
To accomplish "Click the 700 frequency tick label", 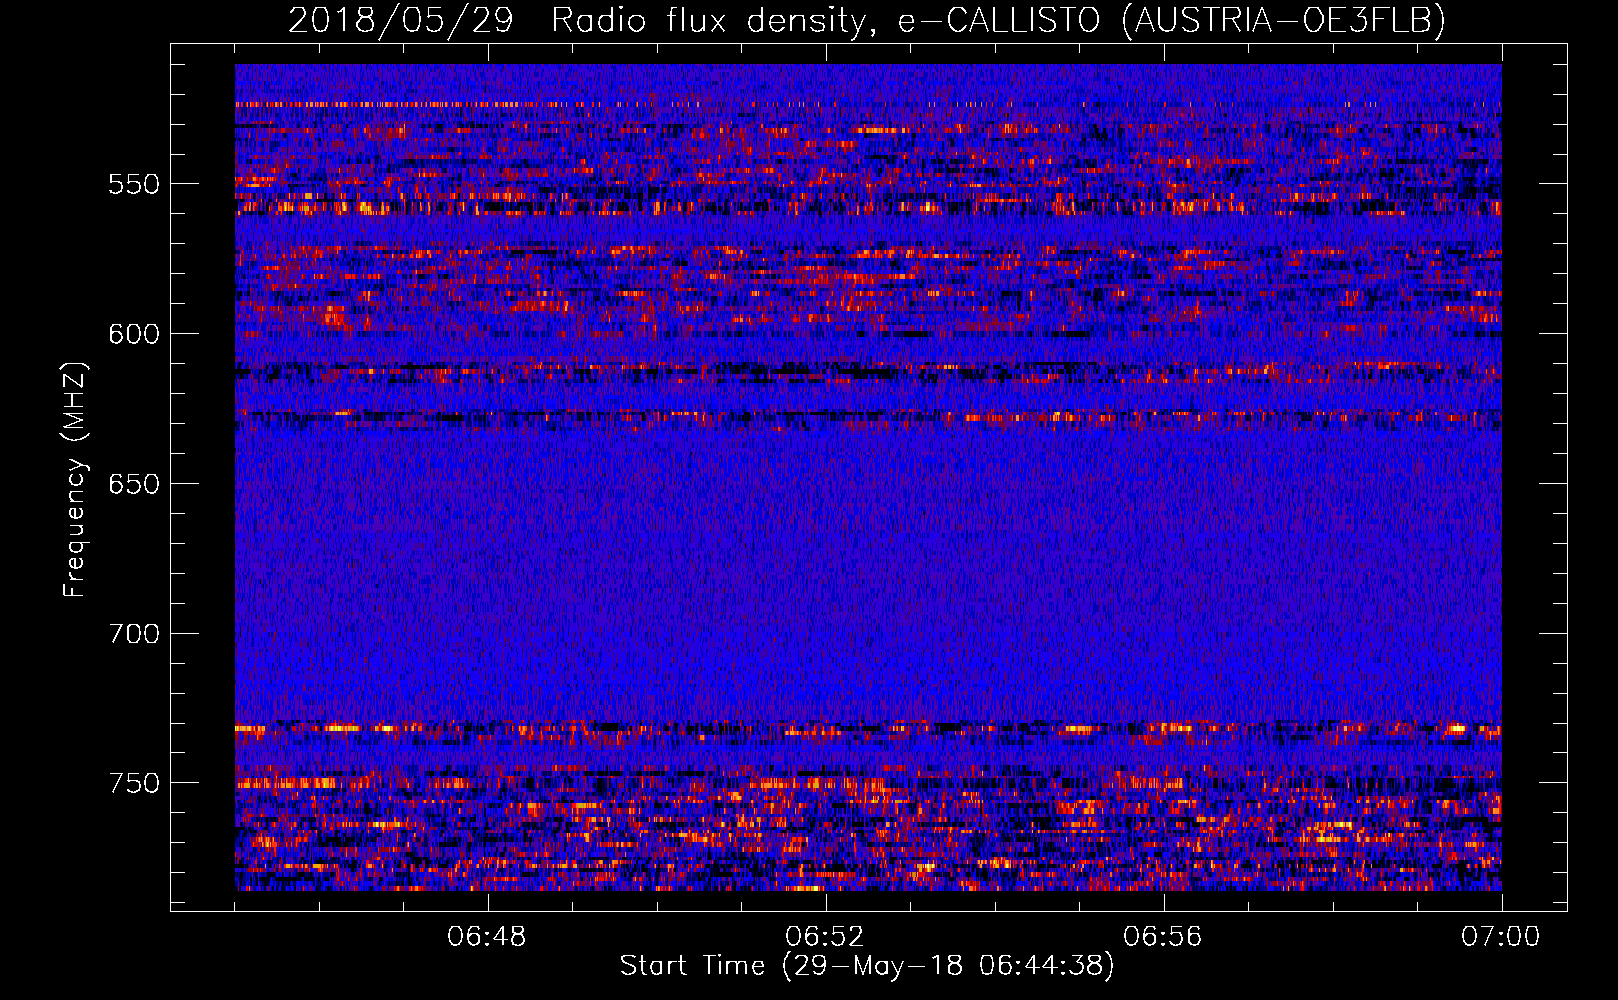I will point(134,634).
